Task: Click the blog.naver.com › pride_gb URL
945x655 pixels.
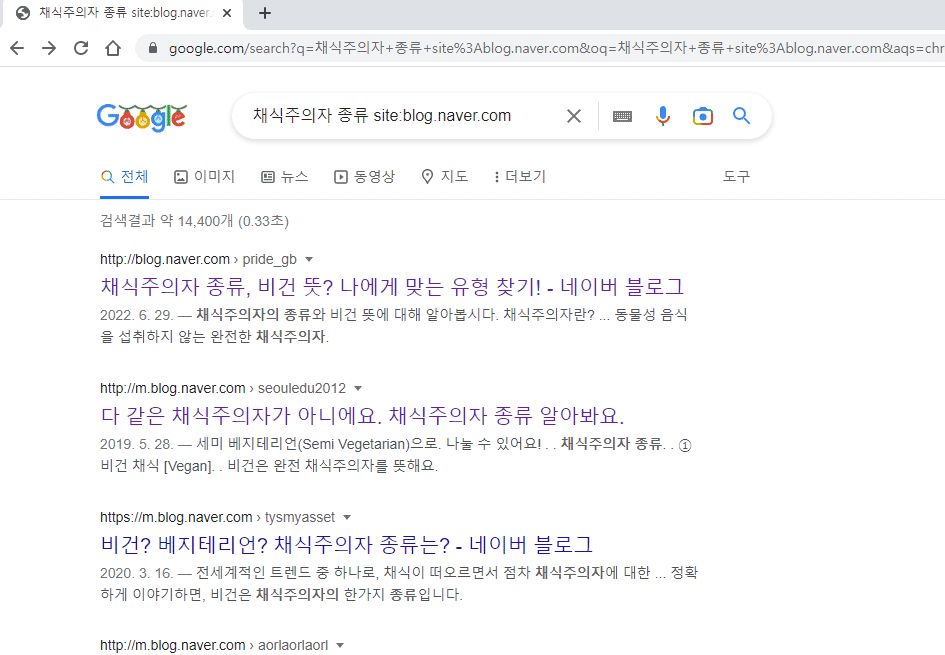Action: (198, 259)
